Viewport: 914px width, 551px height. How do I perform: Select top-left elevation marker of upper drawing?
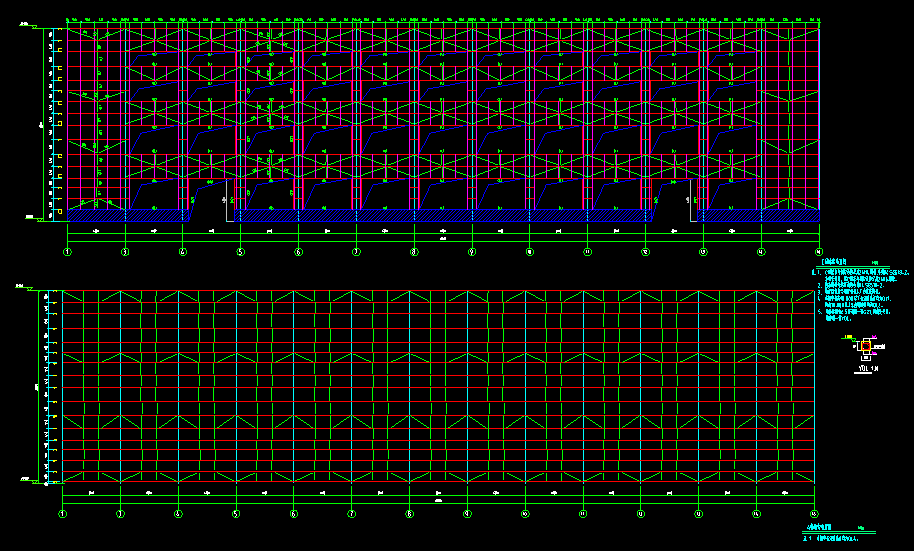point(27,25)
